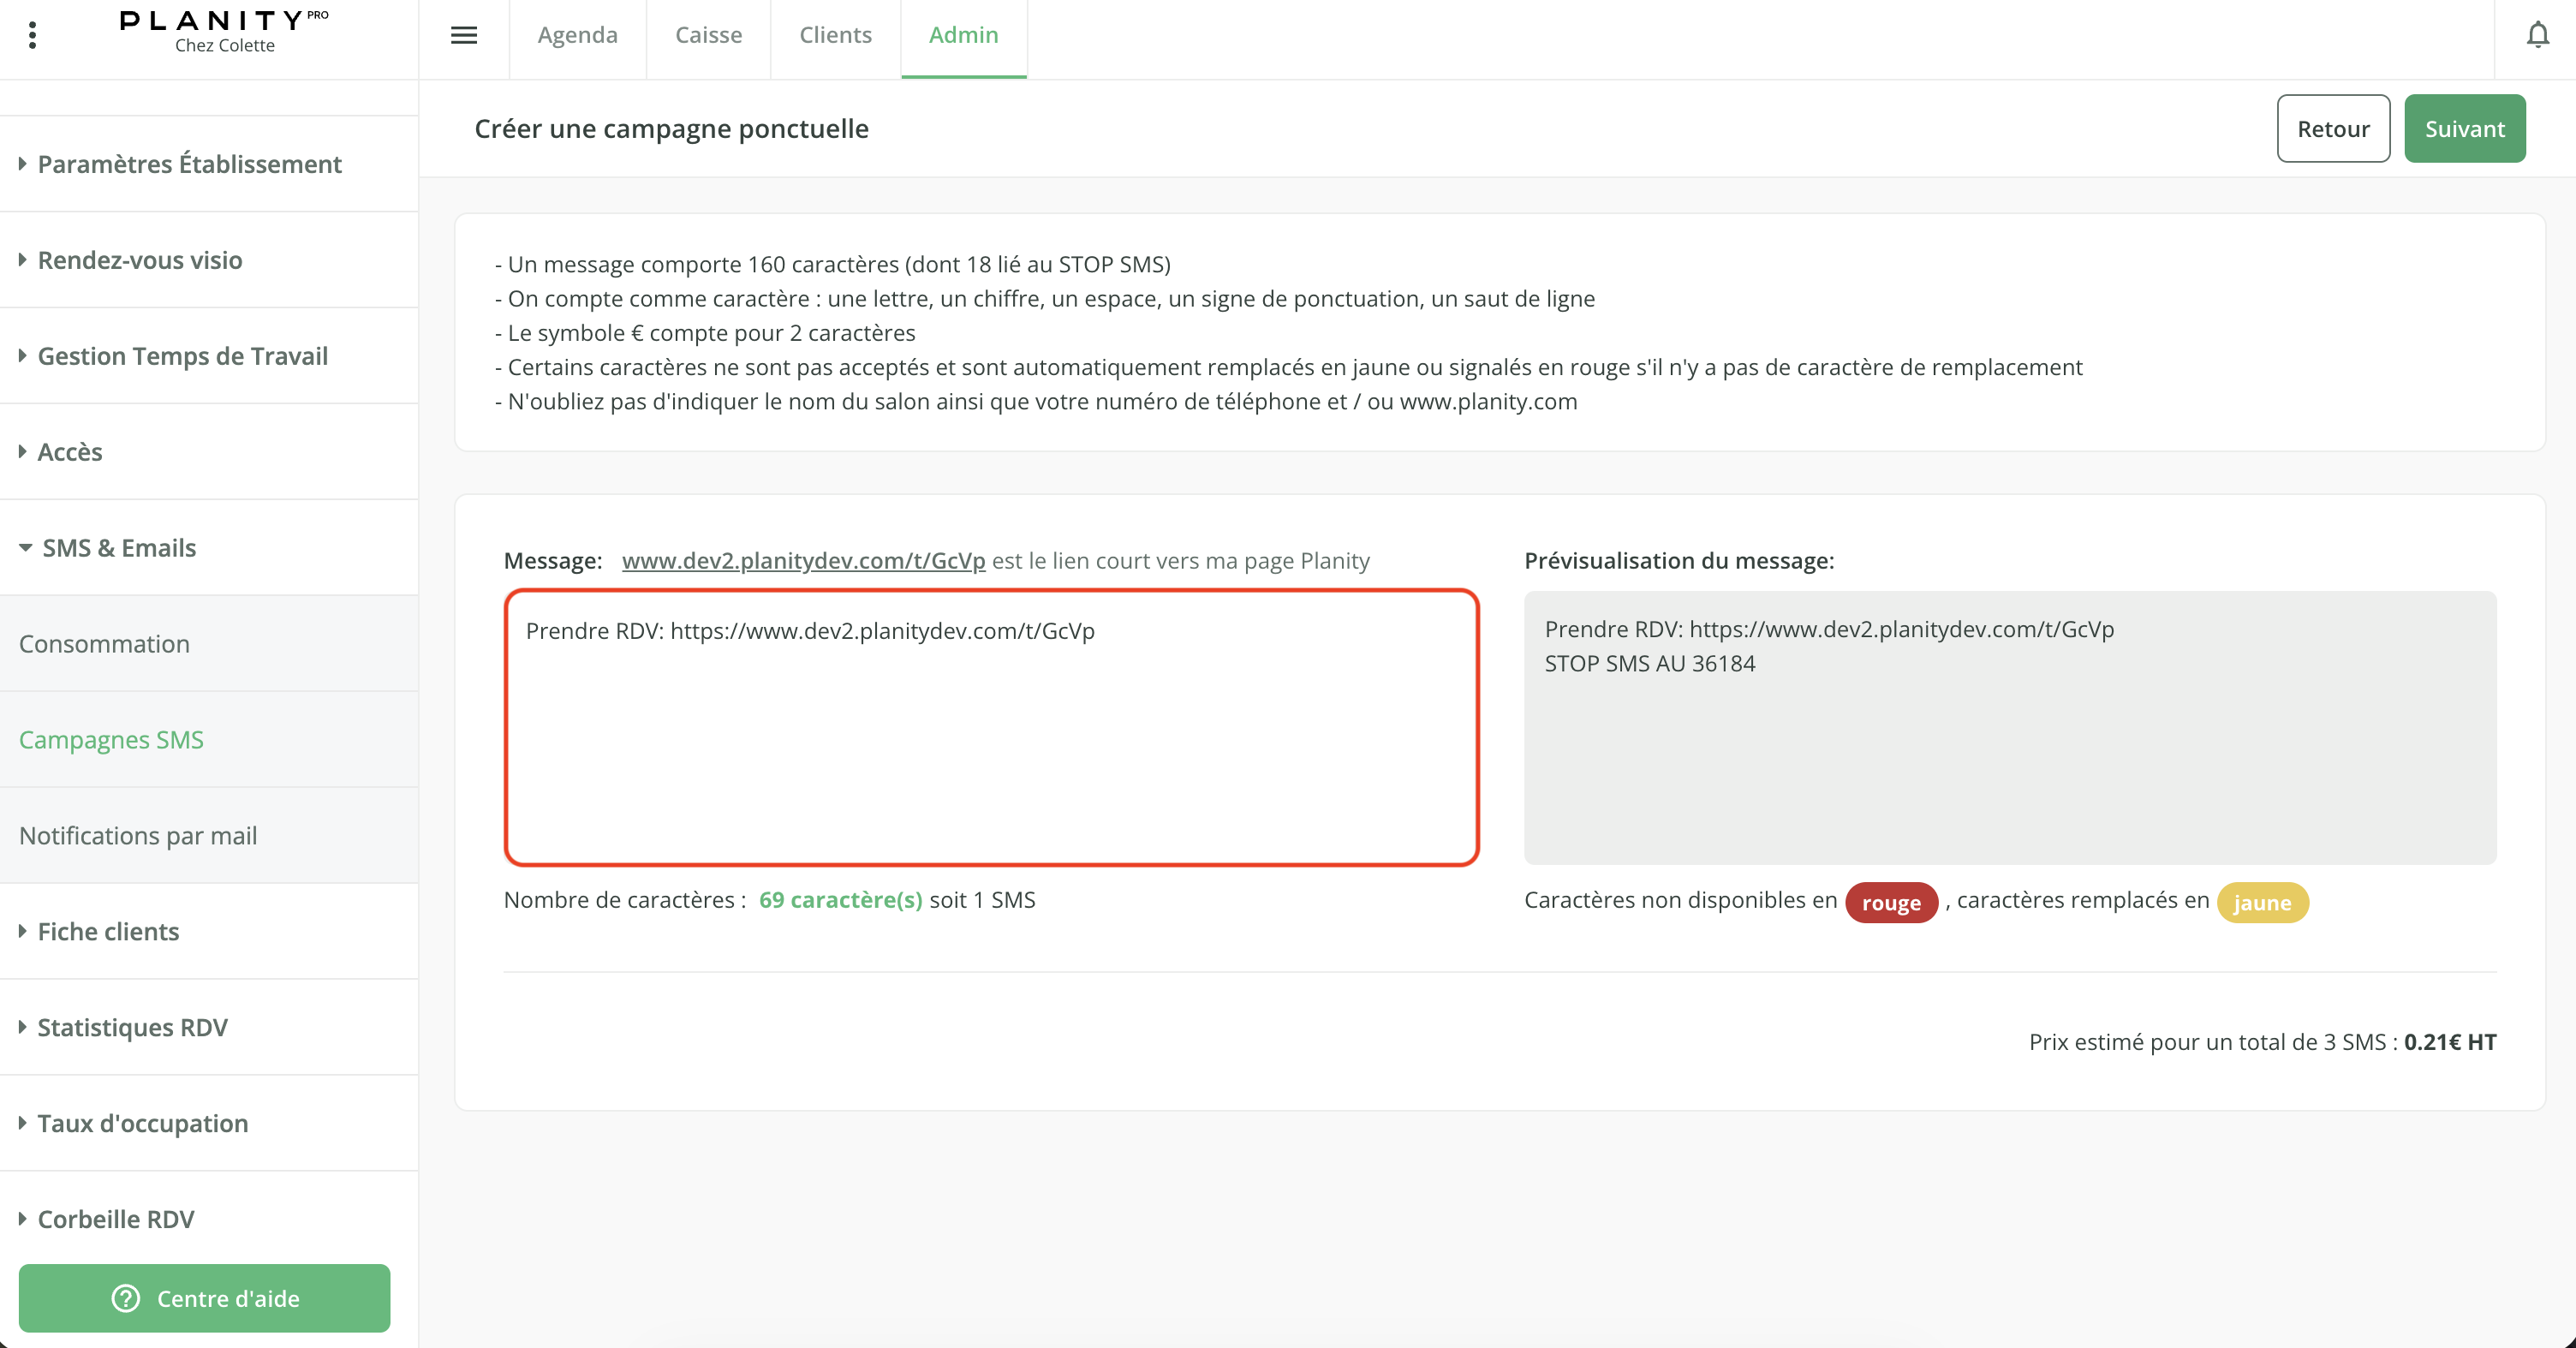This screenshot has width=2576, height=1348.
Task: Expand Fiche clients section
Action: (108, 932)
